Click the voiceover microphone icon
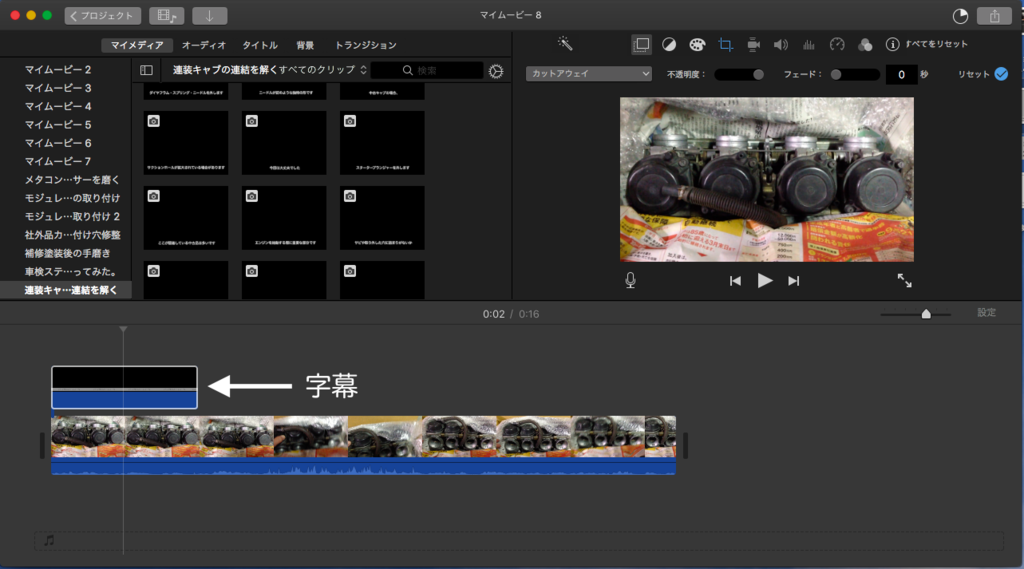Screen dimensions: 1024x569 (630, 280)
